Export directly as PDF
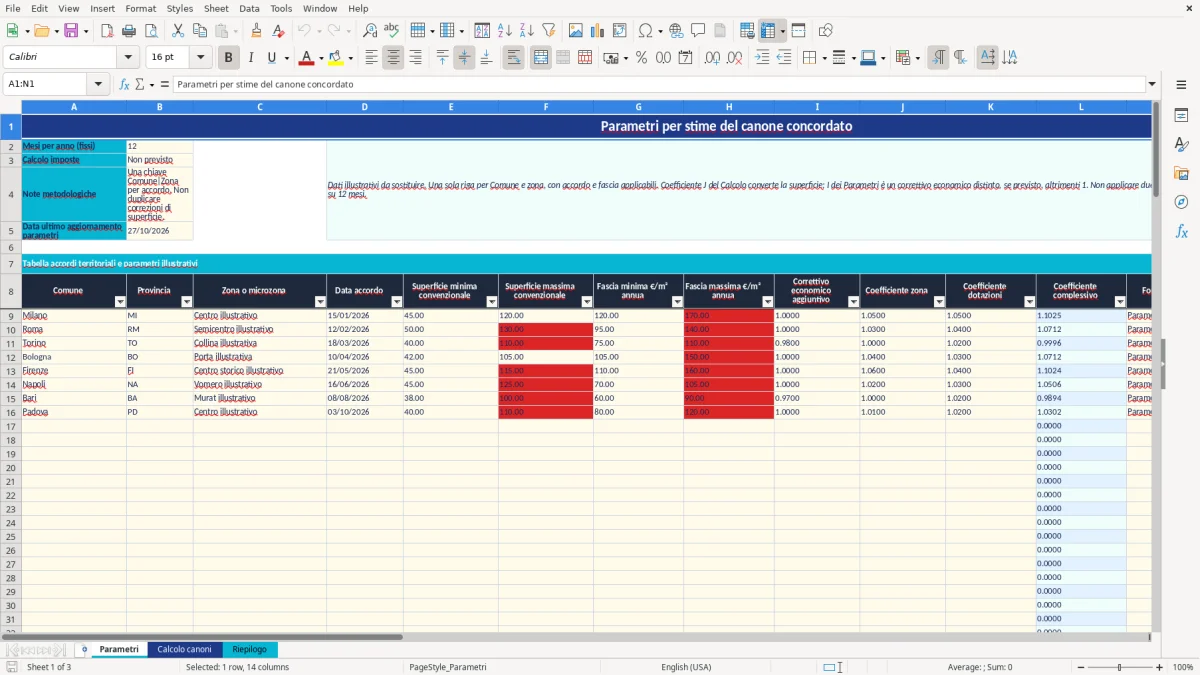The image size is (1200, 675). tap(108, 31)
